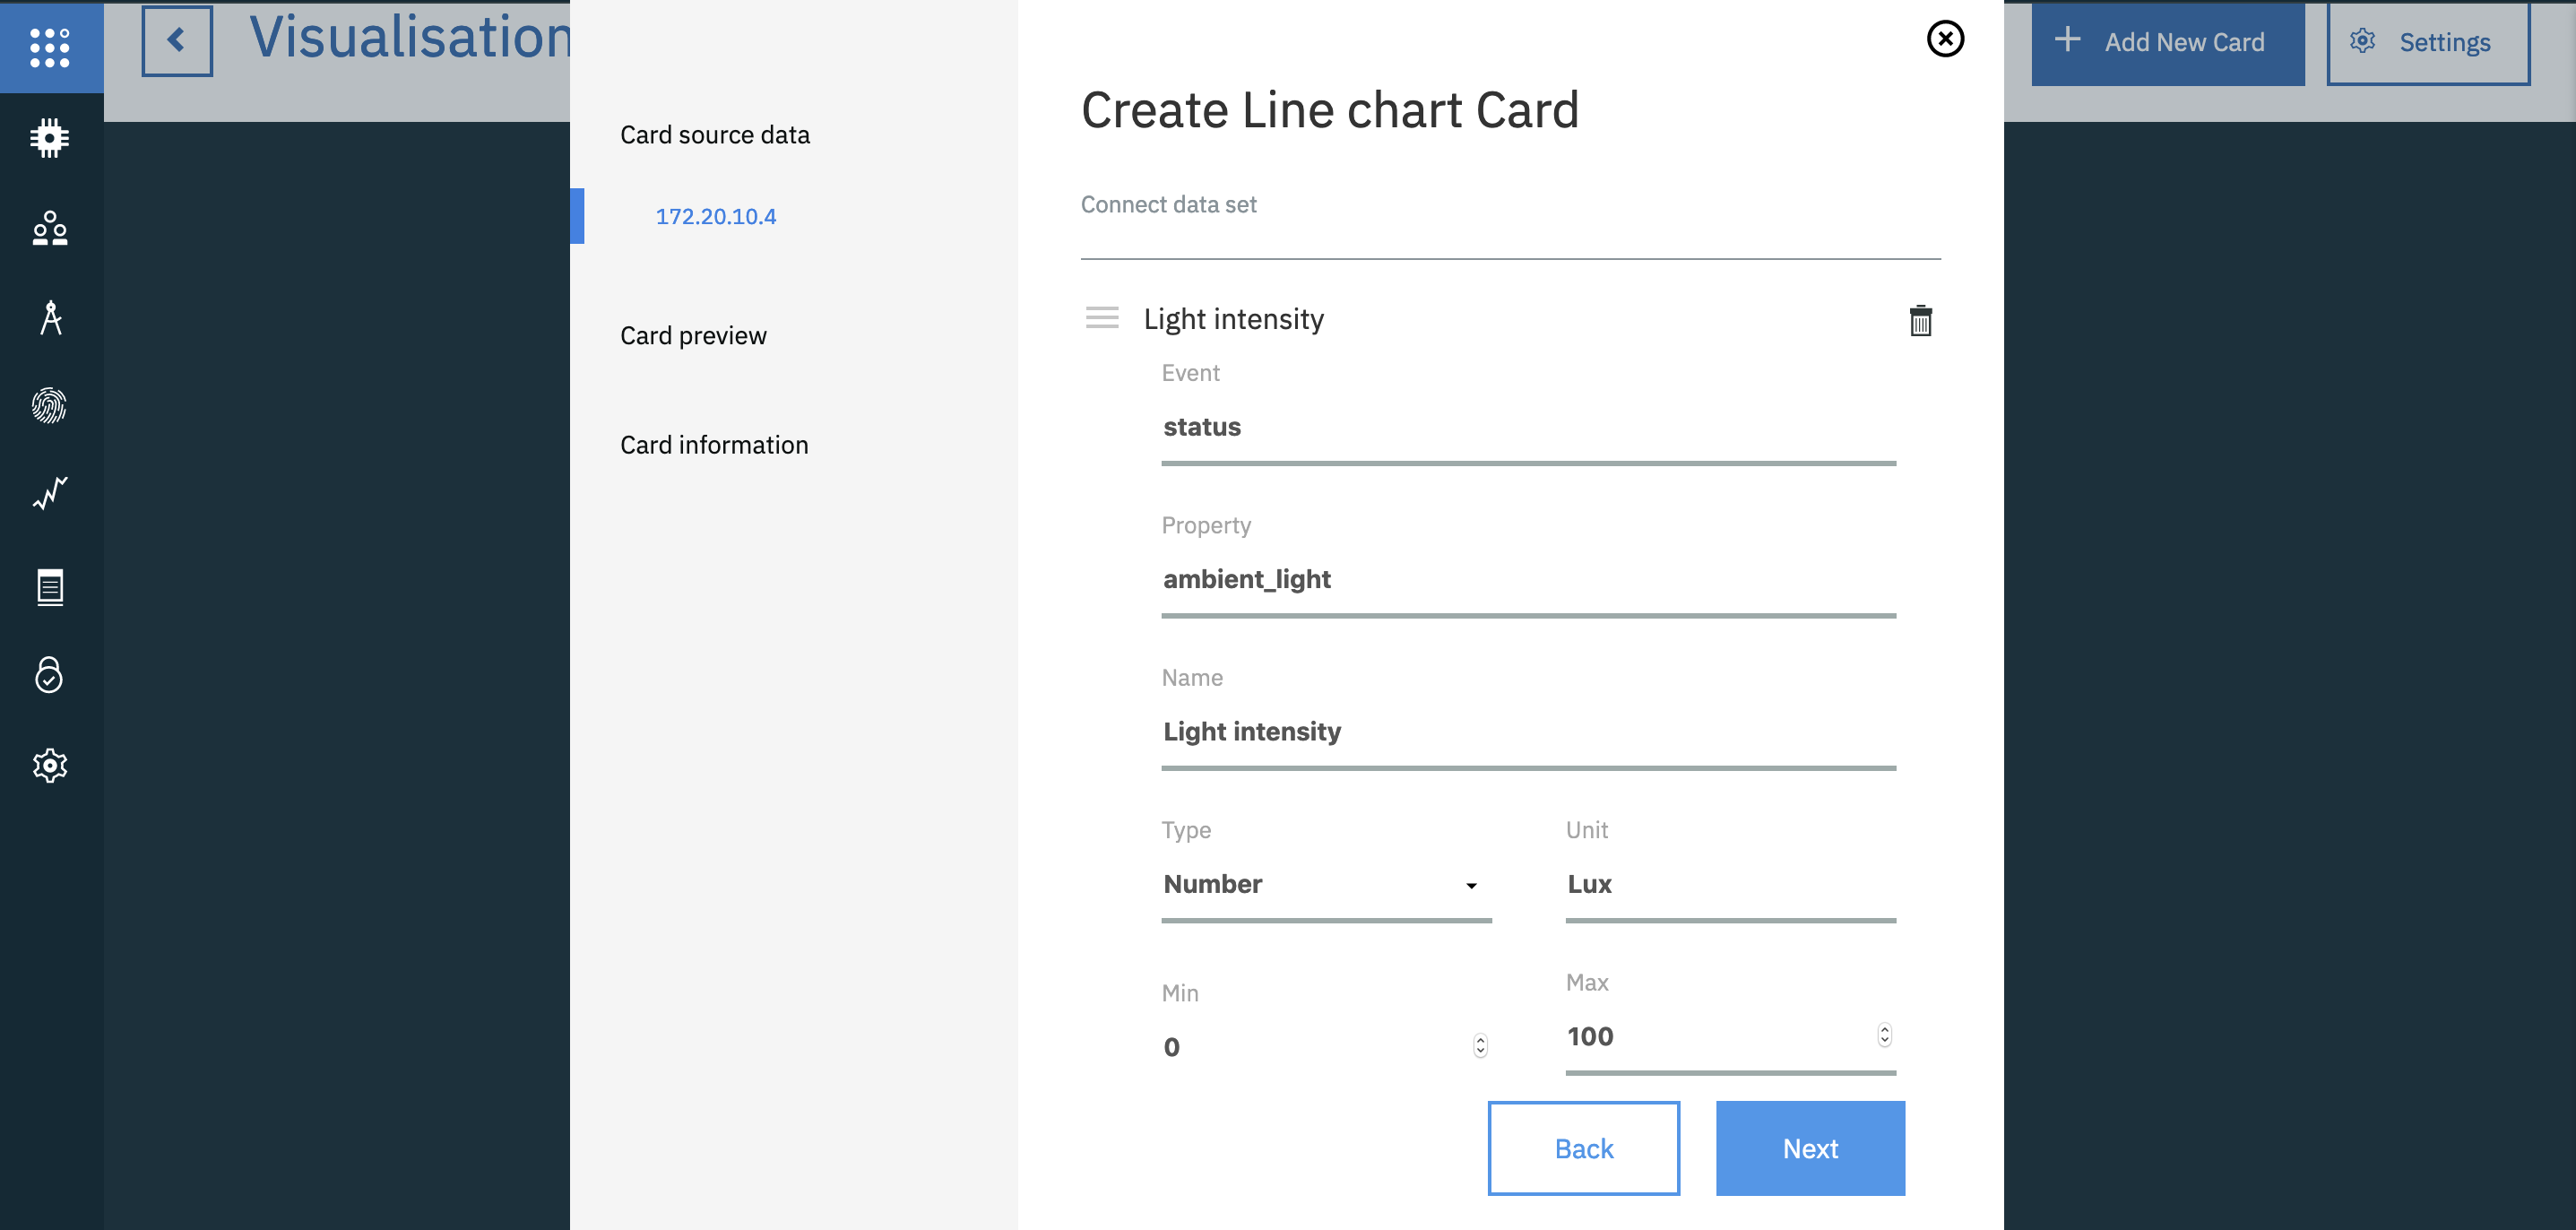
Task: Open the document list icon in sidebar
Action: click(50, 587)
